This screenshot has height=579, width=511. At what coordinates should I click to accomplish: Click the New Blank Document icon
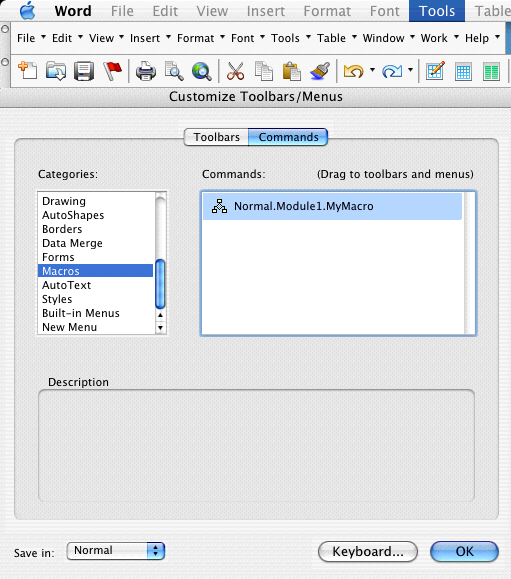click(28, 71)
